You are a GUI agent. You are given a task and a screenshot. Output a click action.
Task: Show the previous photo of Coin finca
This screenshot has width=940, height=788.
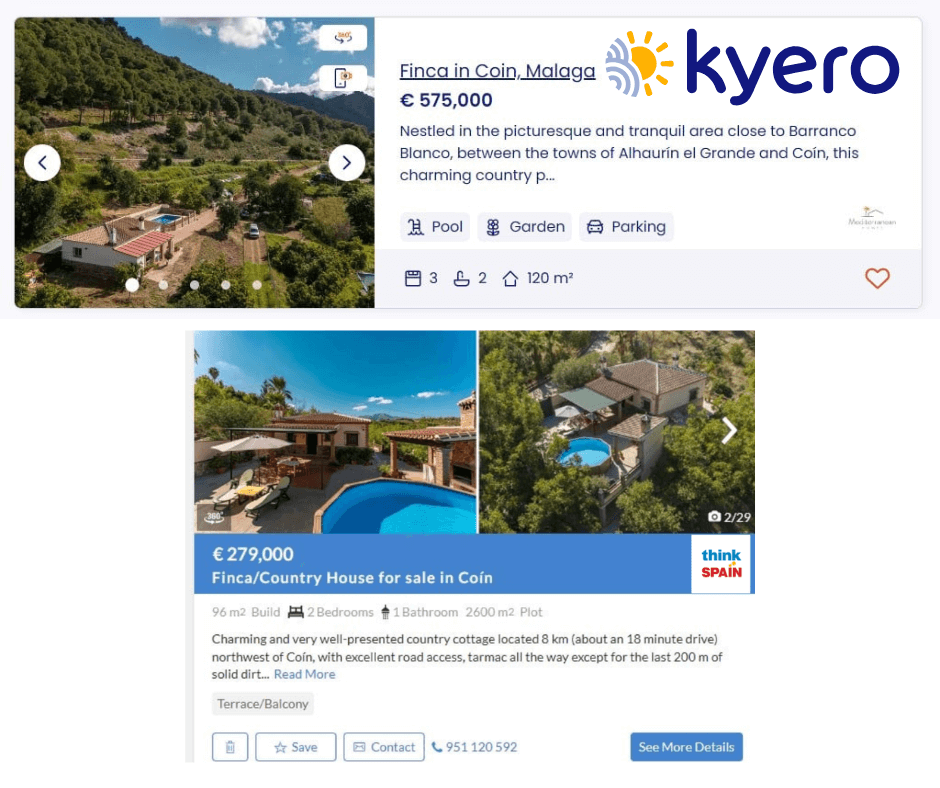tap(42, 163)
